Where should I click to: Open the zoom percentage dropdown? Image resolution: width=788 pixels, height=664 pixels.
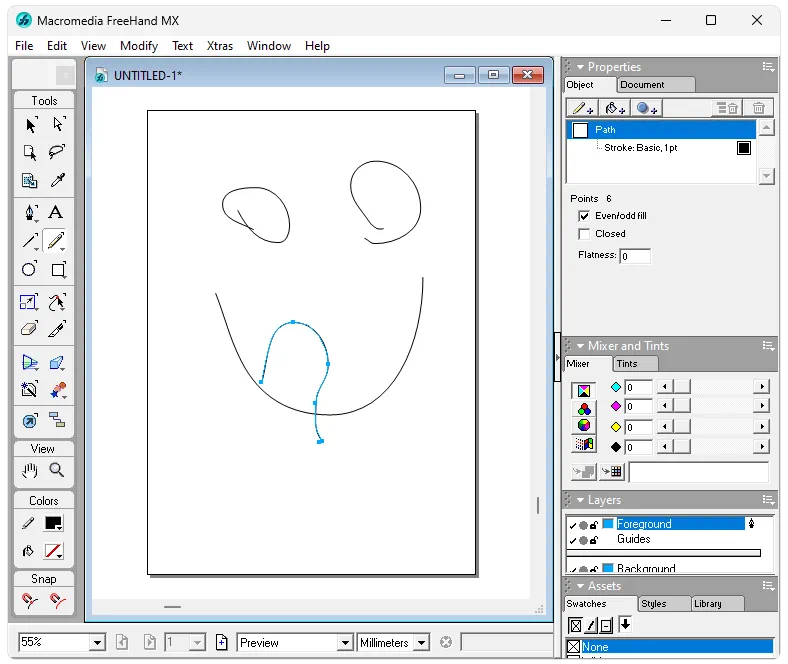tap(97, 642)
